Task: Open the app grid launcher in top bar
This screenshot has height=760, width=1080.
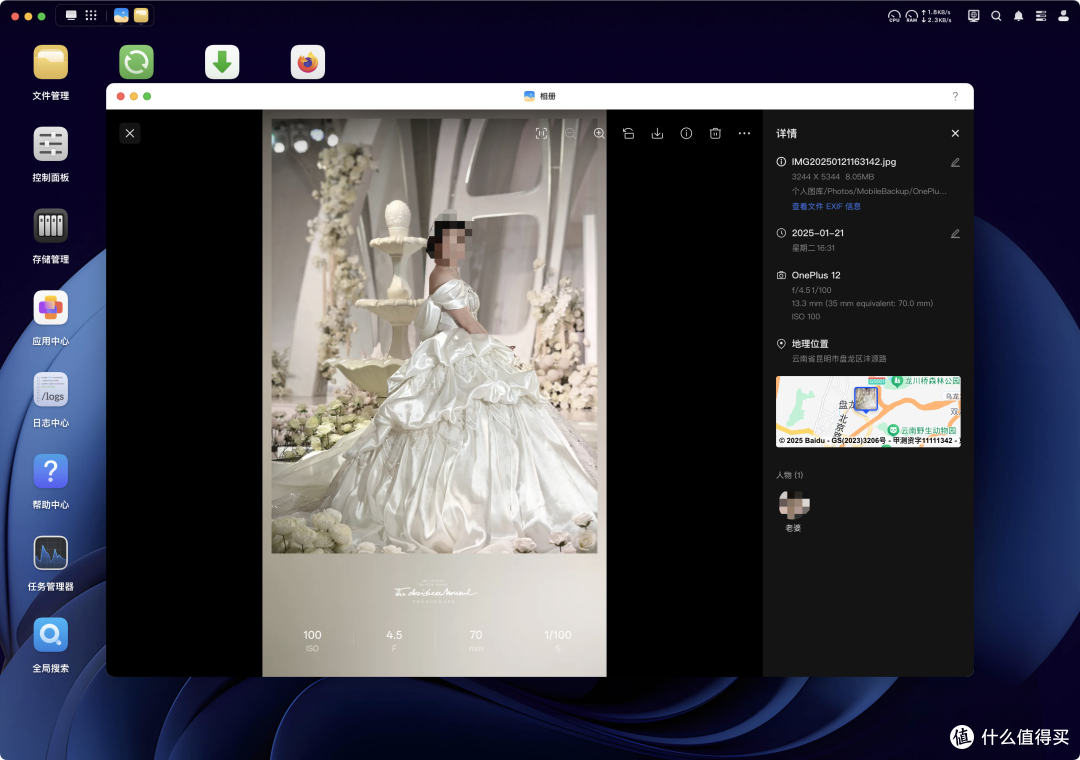Action: 91,15
